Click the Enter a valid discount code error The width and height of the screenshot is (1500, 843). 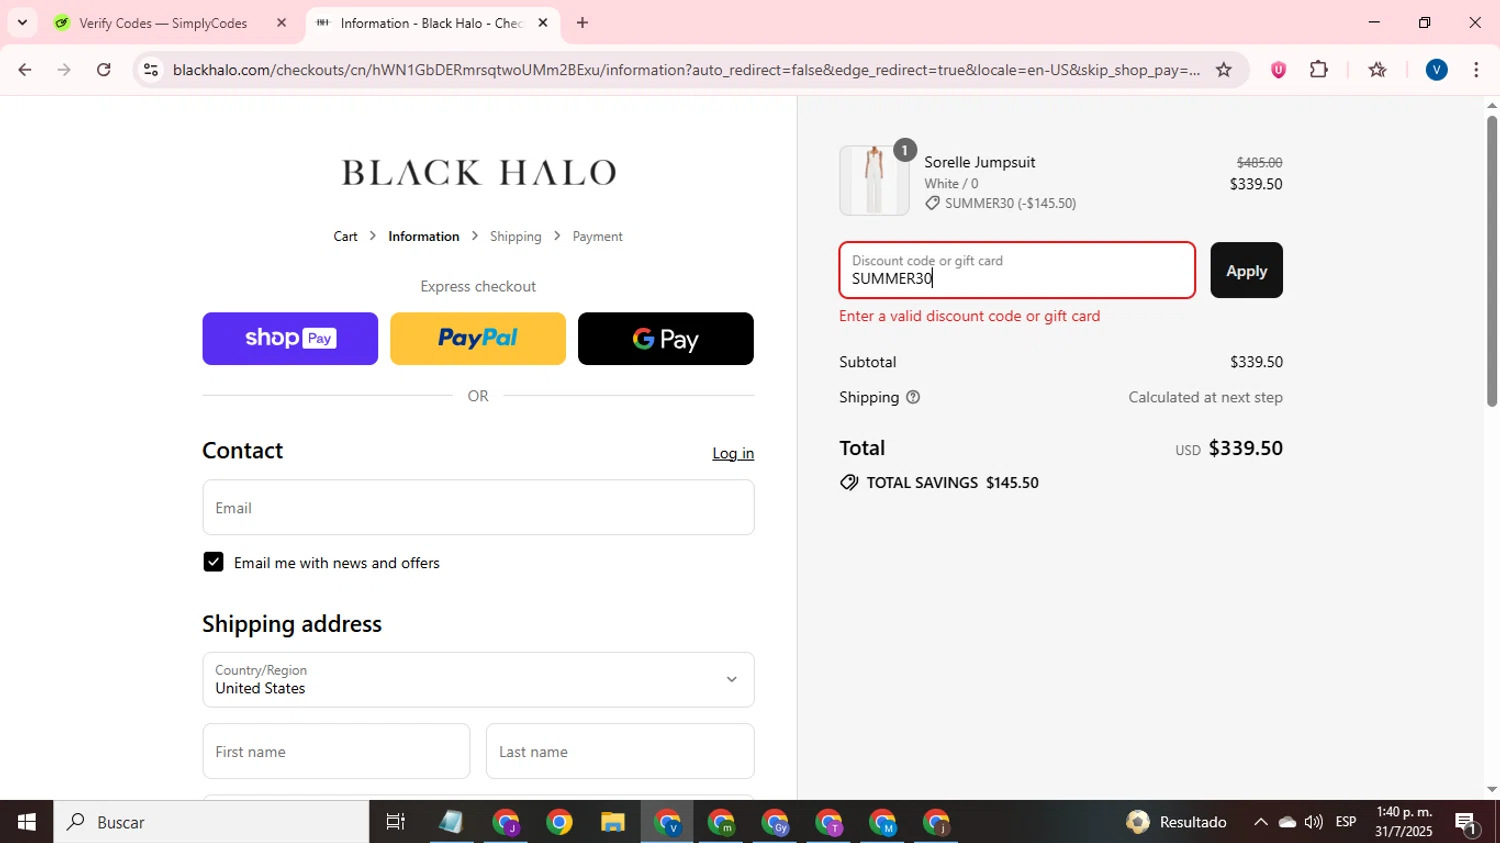click(x=970, y=316)
